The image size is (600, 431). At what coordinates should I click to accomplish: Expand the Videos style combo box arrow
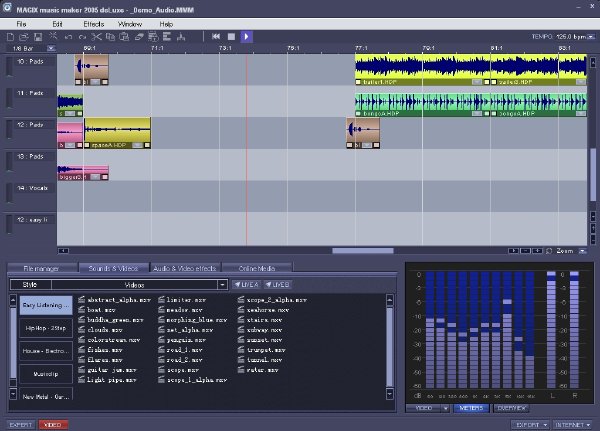[x=222, y=285]
